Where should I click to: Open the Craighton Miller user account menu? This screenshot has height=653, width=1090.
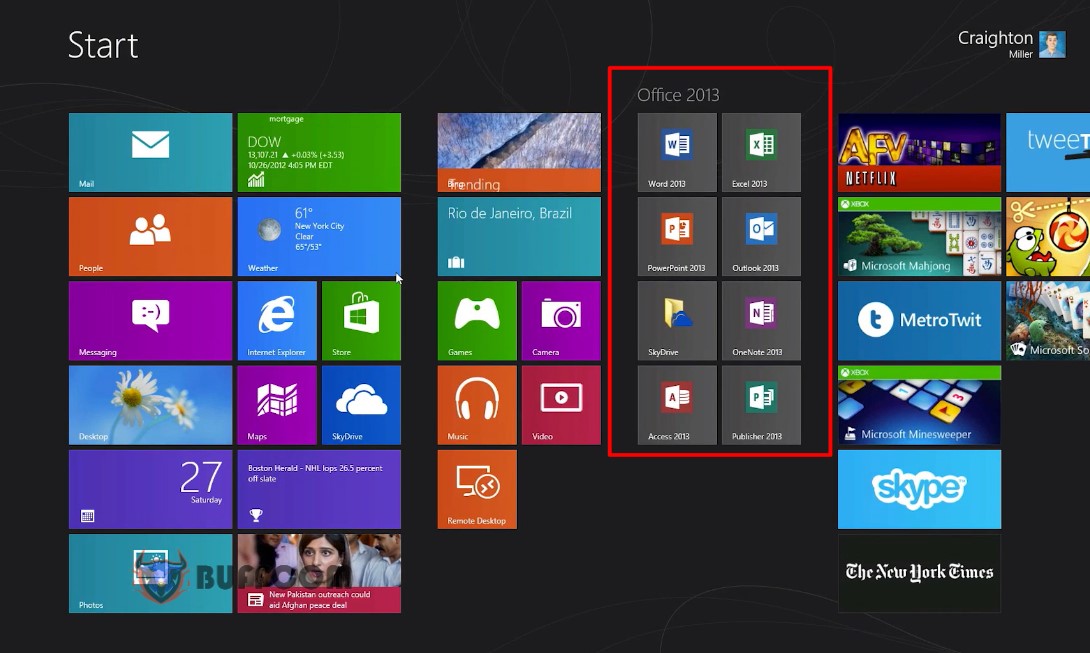(x=1011, y=44)
